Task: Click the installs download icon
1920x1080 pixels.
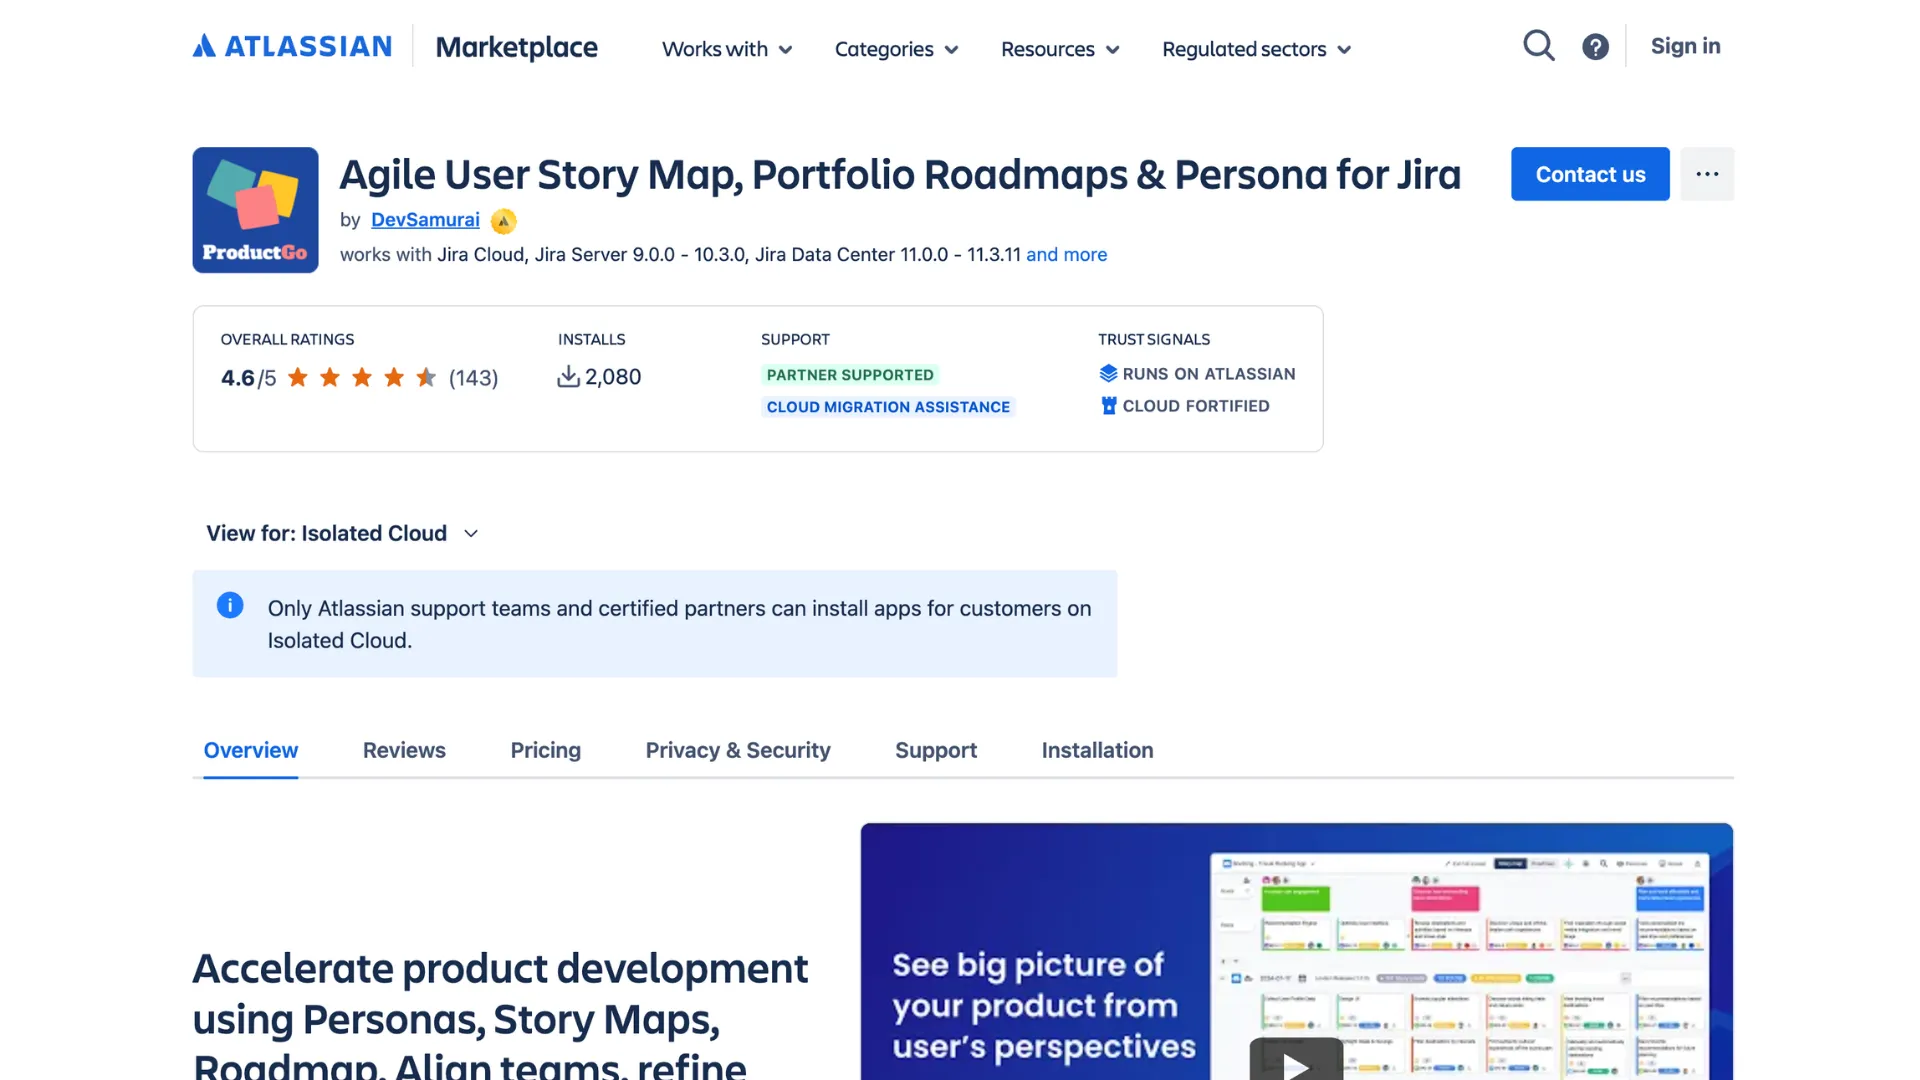Action: pos(569,377)
